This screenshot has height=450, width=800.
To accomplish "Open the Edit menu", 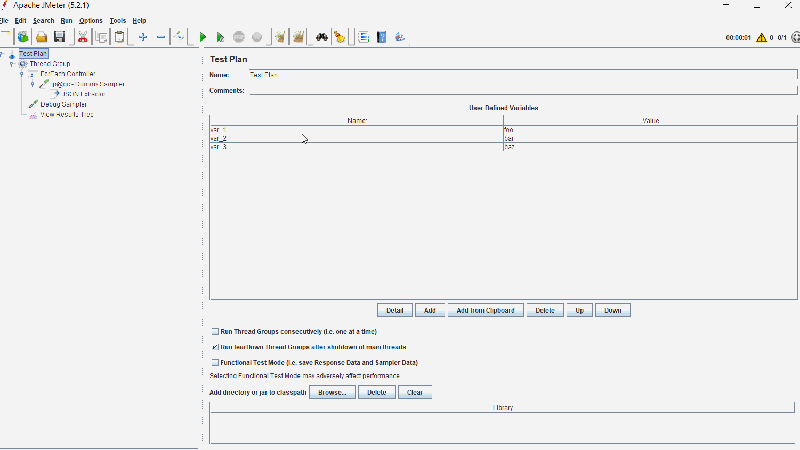I will click(x=20, y=20).
